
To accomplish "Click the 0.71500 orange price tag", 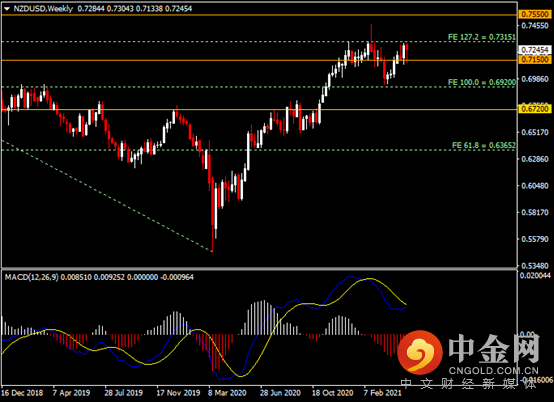I will click(x=535, y=59).
